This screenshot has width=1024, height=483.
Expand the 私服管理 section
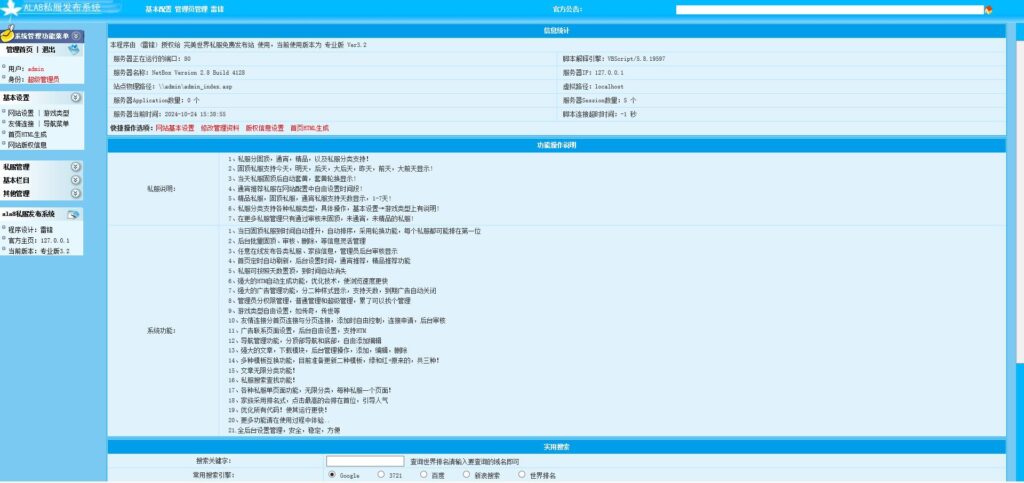(76, 167)
